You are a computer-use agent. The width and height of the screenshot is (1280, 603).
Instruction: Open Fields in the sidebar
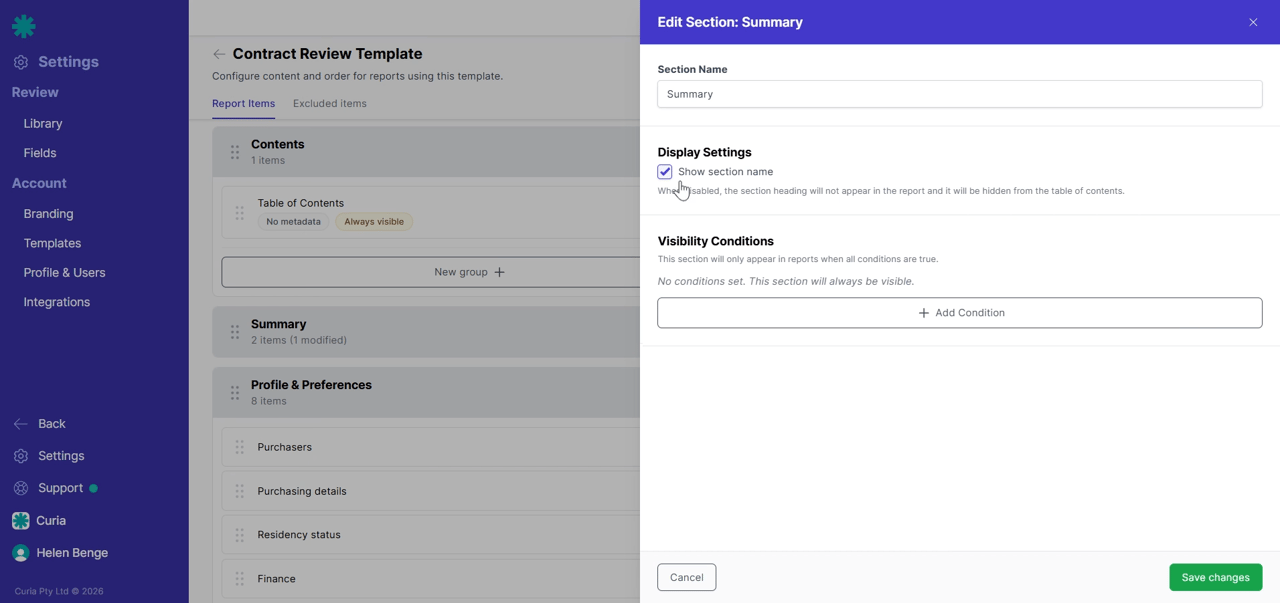40,153
